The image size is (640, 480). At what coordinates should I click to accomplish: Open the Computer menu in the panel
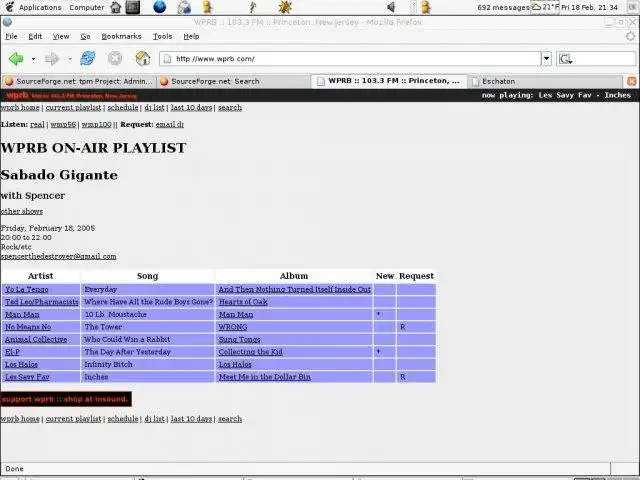click(87, 7)
